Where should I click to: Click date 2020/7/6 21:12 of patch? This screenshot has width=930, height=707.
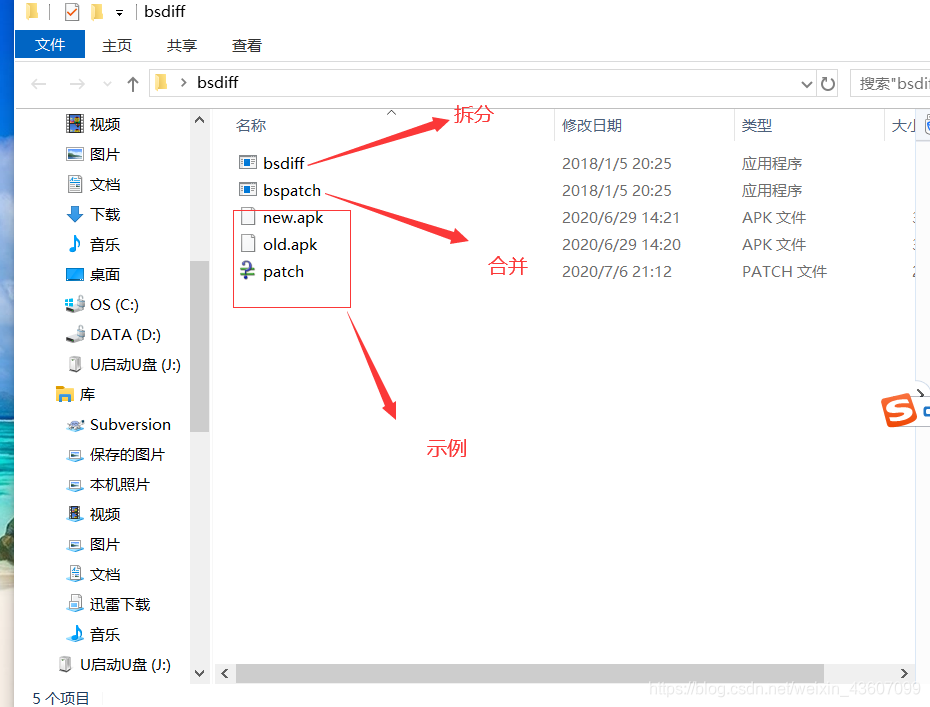tap(617, 271)
